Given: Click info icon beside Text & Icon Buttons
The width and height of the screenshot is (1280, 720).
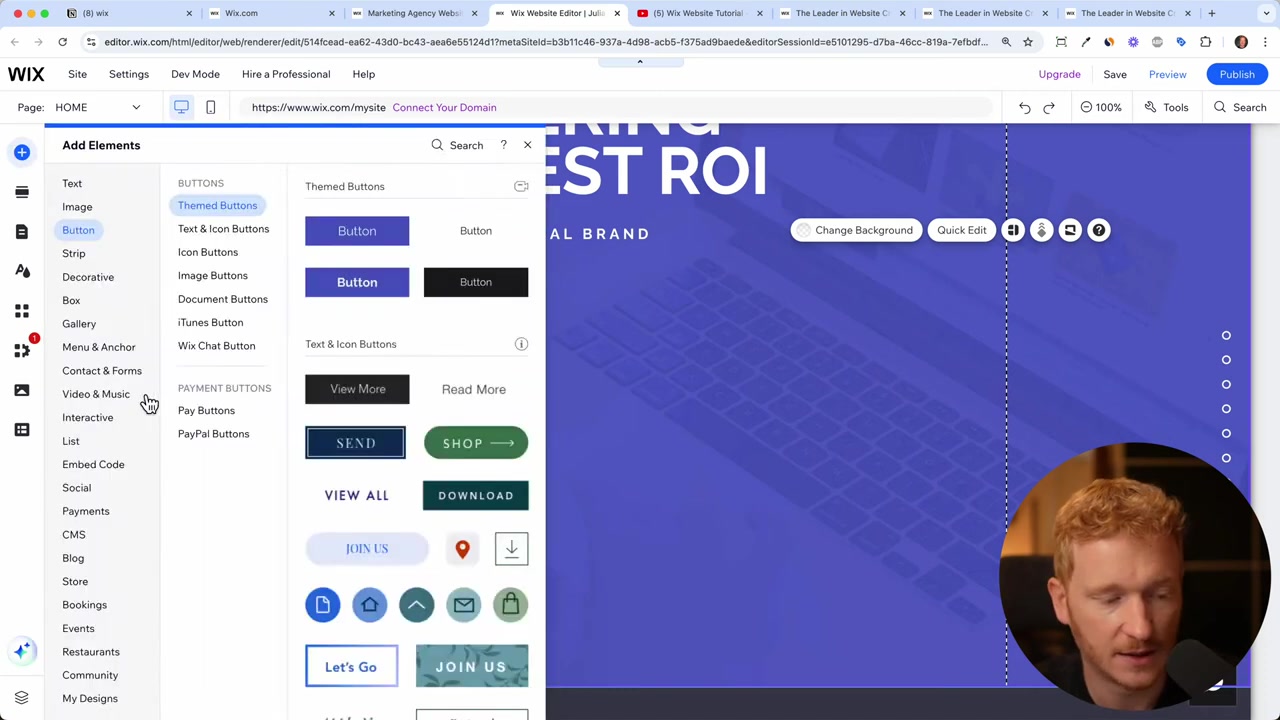Looking at the screenshot, I should pyautogui.click(x=521, y=344).
